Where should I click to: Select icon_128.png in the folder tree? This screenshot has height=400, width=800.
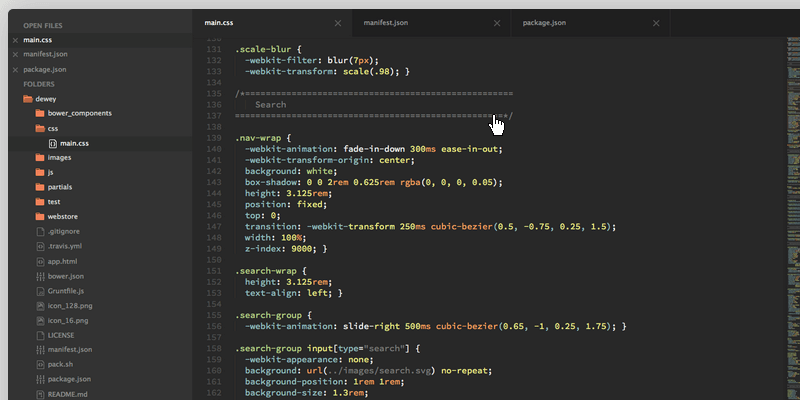coord(69,304)
